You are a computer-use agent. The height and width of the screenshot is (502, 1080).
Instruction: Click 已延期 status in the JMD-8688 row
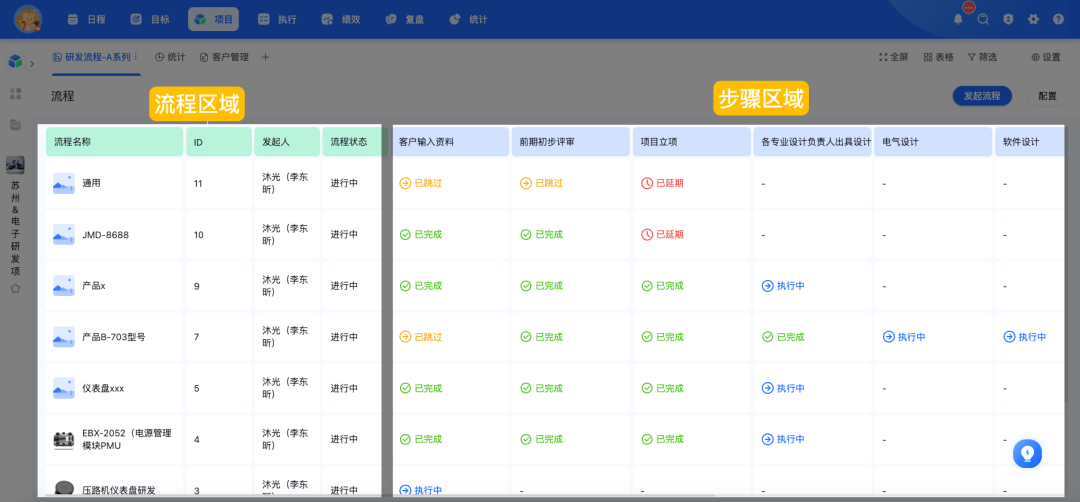coord(662,235)
